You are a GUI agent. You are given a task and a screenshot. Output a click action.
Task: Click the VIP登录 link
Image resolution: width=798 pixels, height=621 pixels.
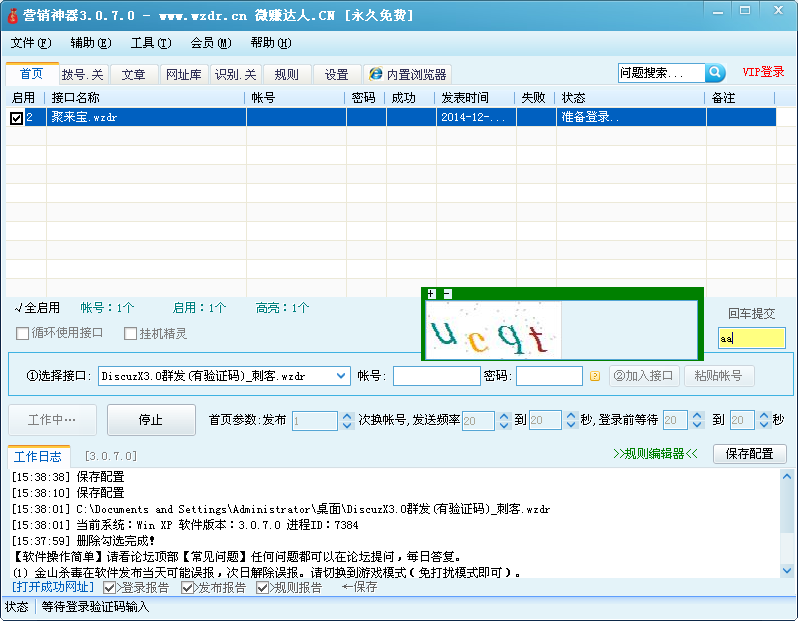tap(763, 72)
